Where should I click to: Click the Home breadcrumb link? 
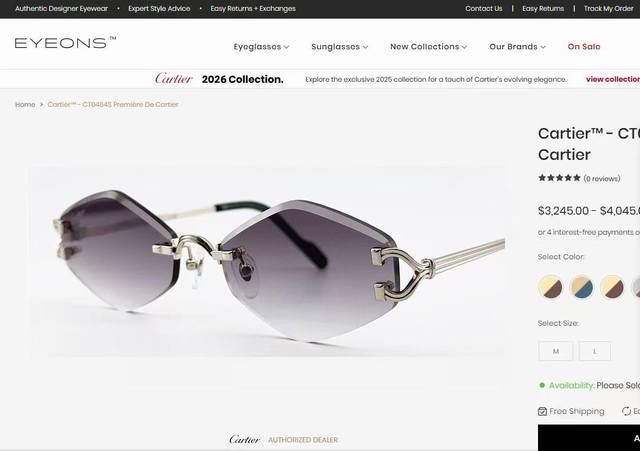click(x=25, y=104)
